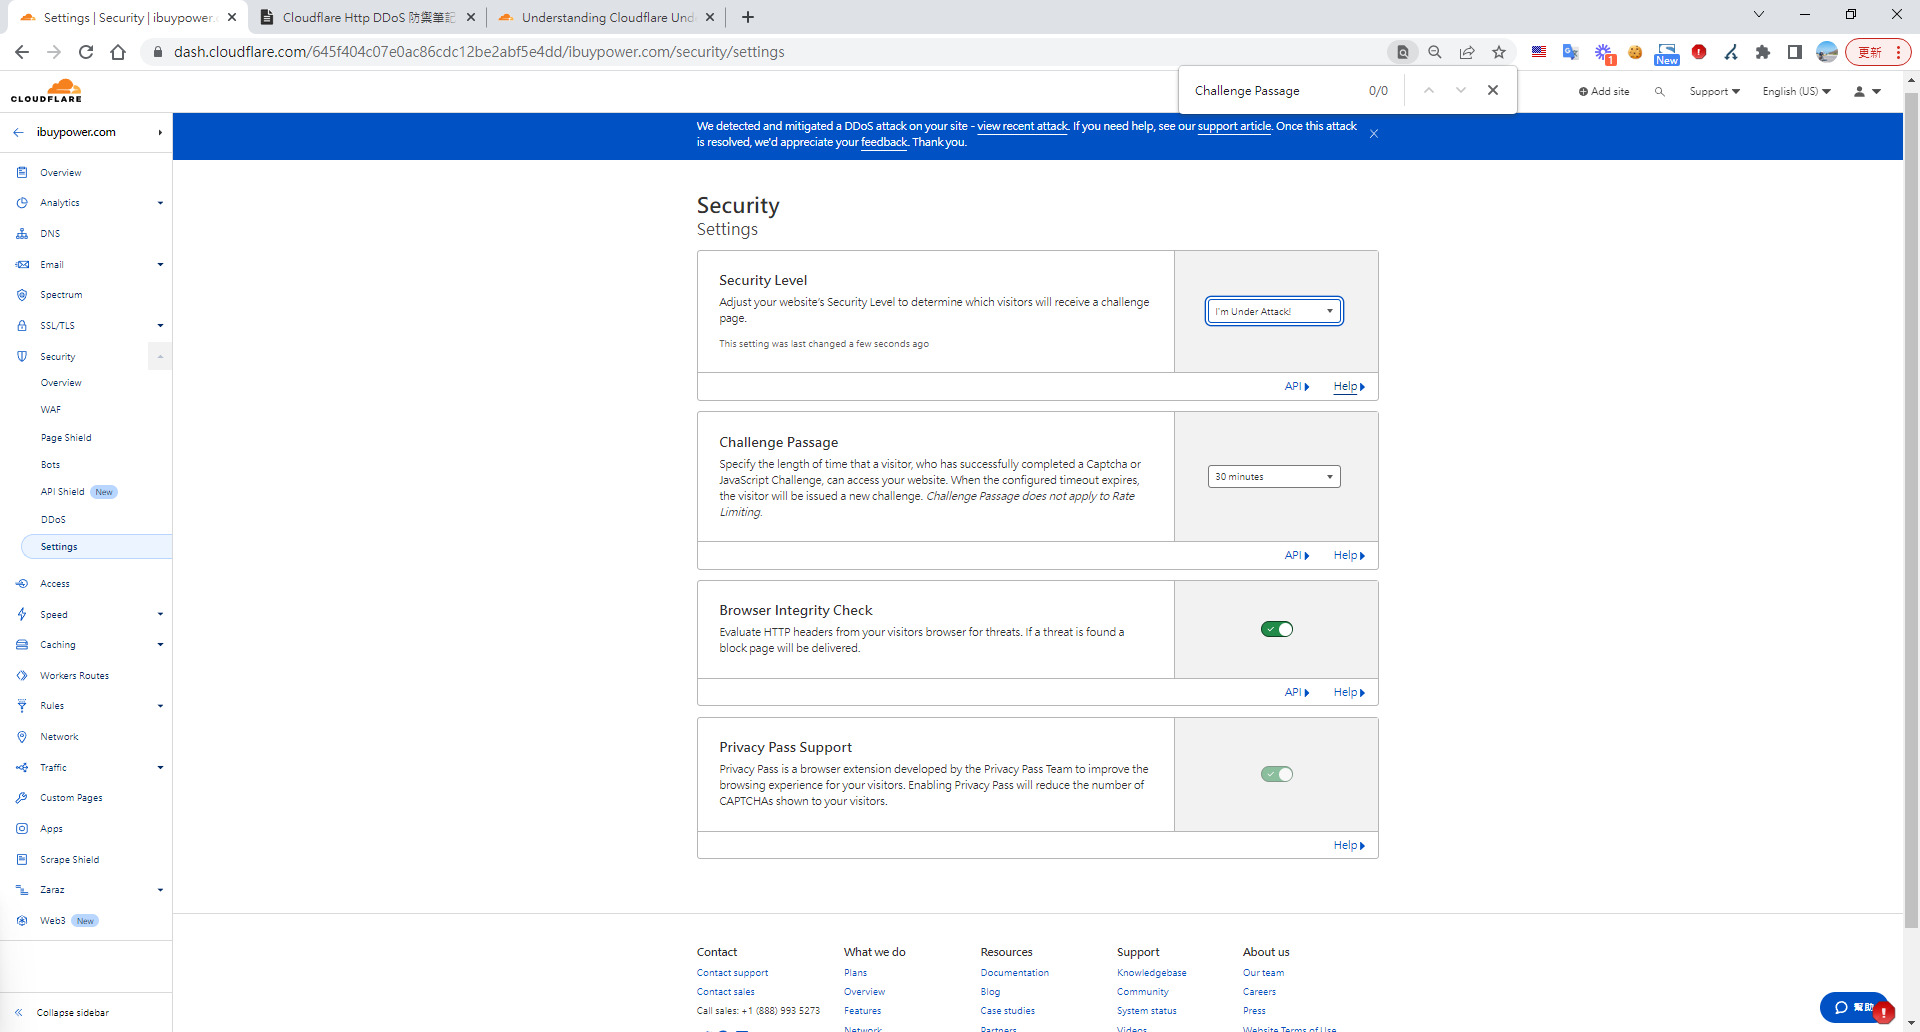Open WAF in Security submenu

point(51,410)
